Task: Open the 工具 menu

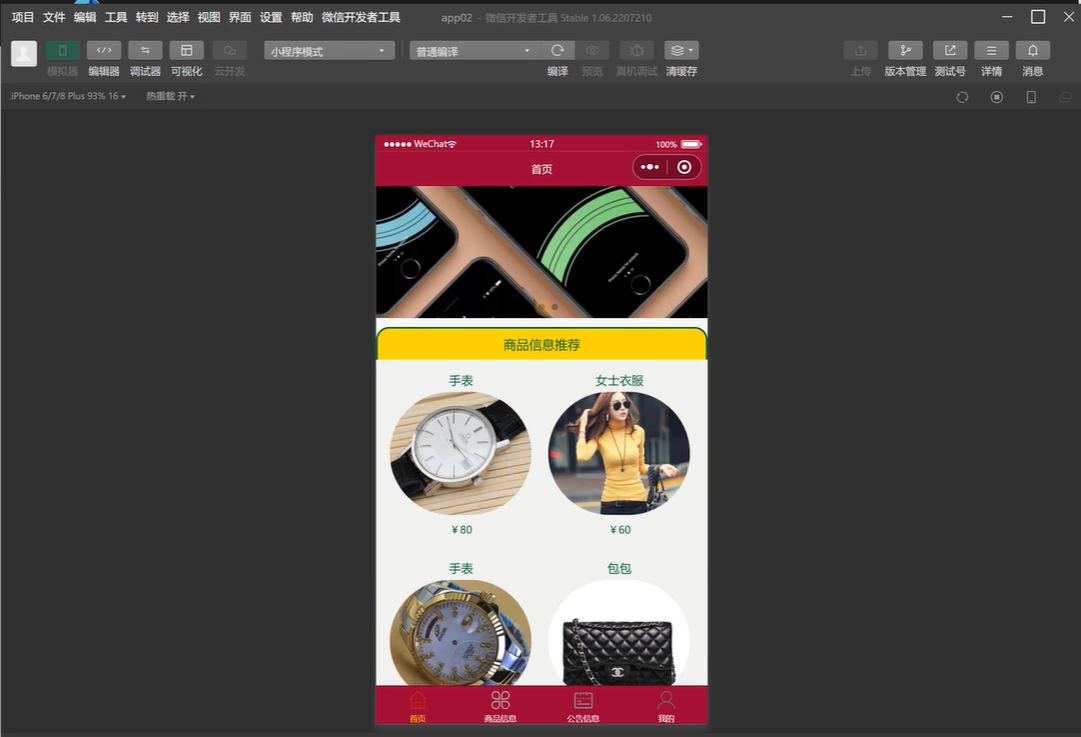Action: (116, 17)
